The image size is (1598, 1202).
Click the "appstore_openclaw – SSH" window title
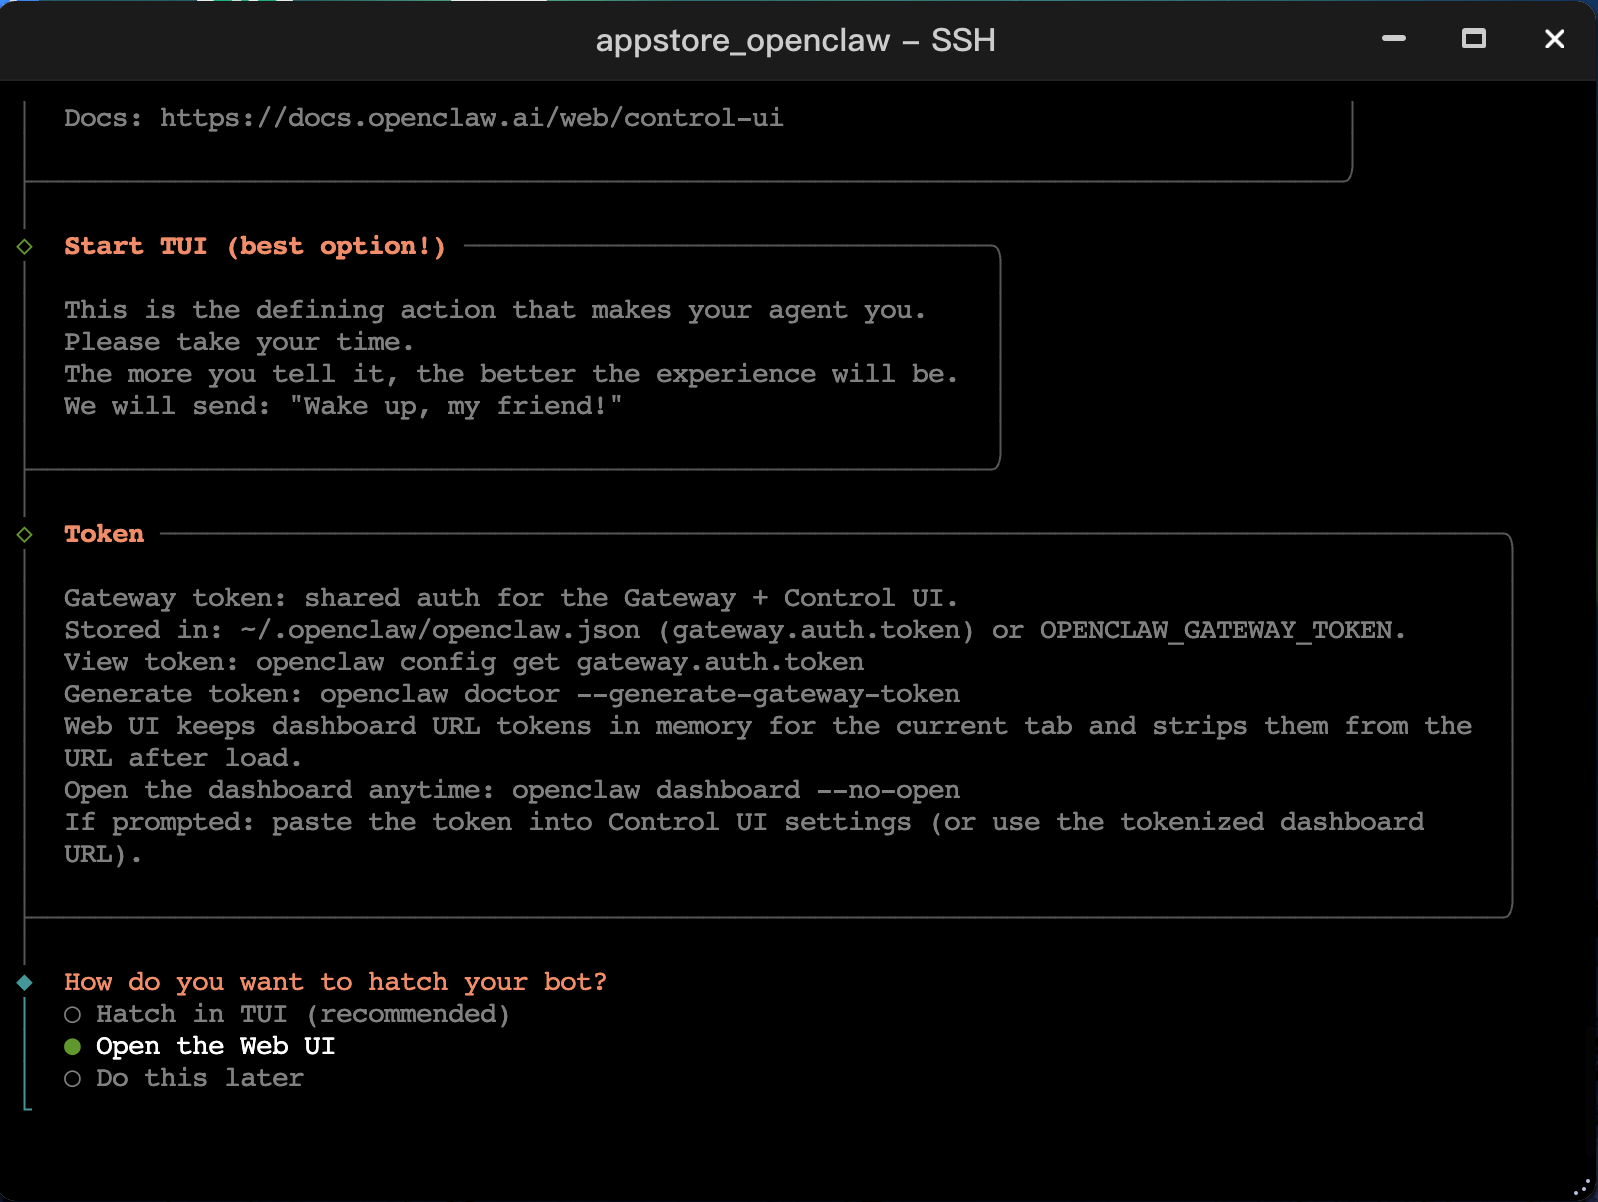coord(795,40)
